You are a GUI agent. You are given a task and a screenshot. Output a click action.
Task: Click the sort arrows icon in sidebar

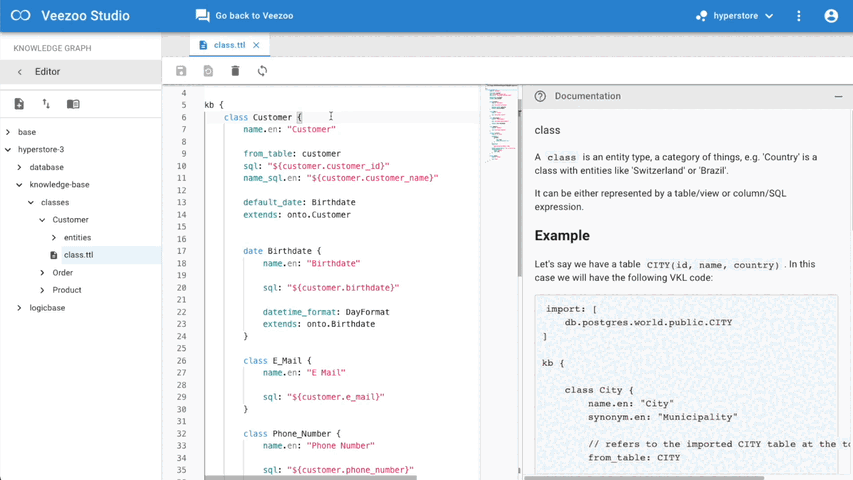point(46,104)
